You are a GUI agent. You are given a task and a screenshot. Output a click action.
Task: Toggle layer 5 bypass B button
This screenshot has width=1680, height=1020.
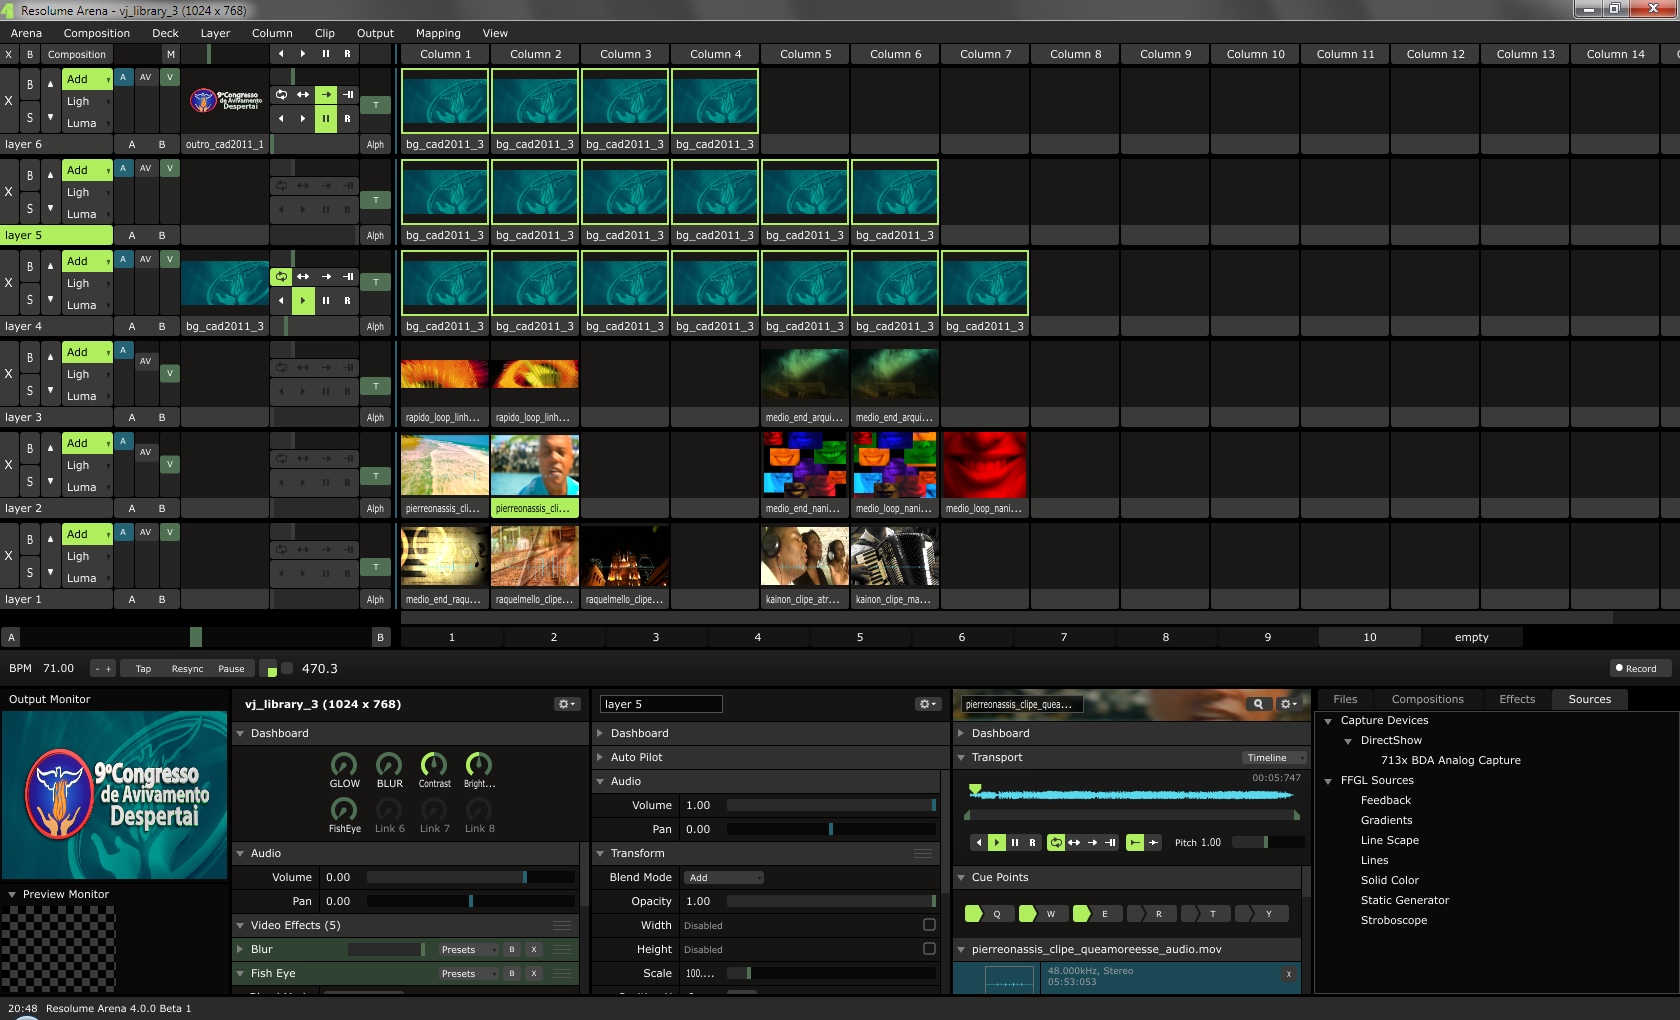(x=30, y=175)
